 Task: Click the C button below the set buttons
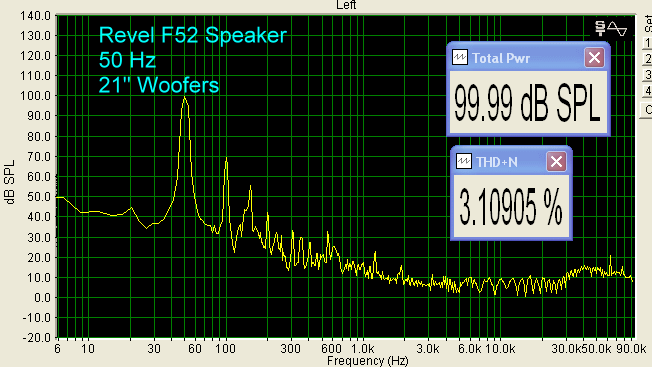(x=647, y=110)
